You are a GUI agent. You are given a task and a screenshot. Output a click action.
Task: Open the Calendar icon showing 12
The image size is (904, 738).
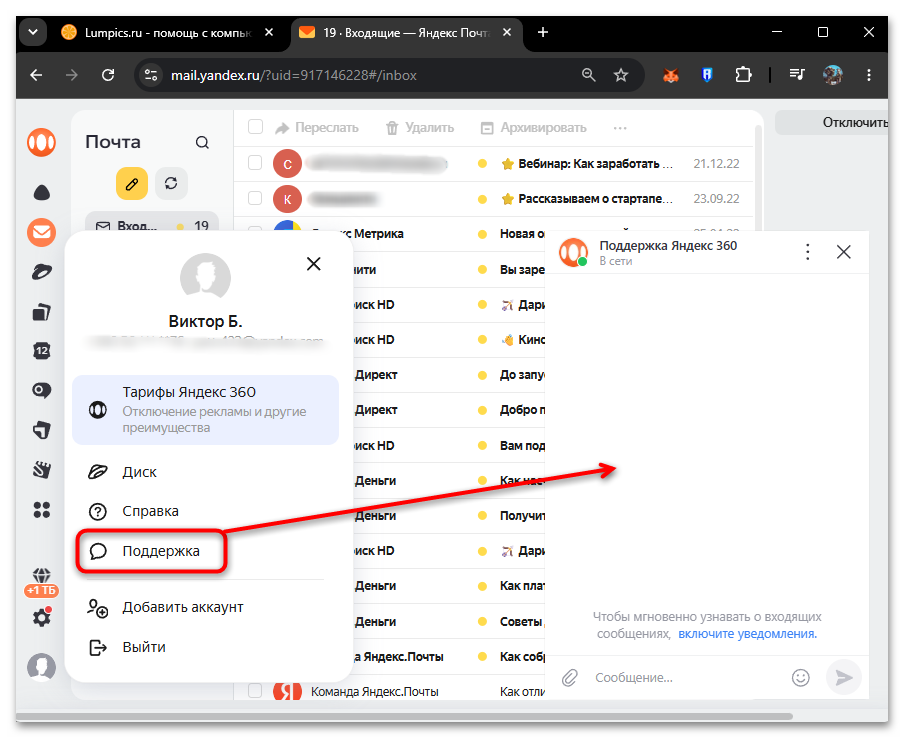42,351
